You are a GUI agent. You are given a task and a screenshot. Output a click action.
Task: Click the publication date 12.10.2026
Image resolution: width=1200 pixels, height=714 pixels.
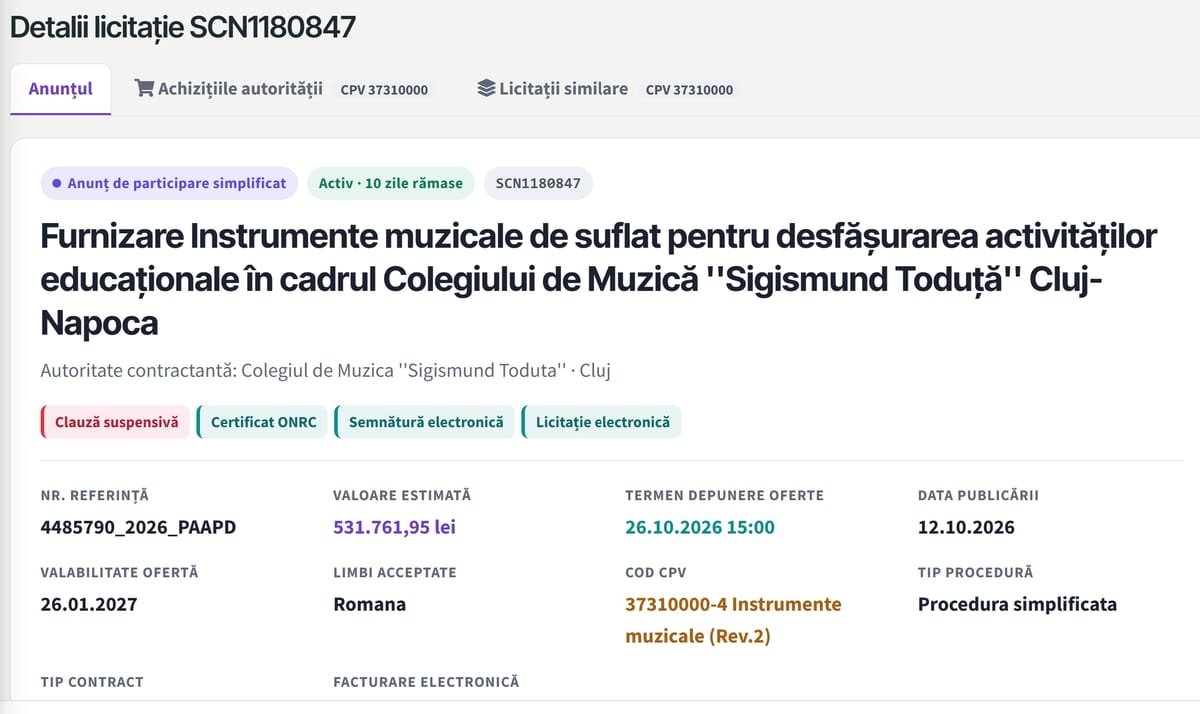966,527
